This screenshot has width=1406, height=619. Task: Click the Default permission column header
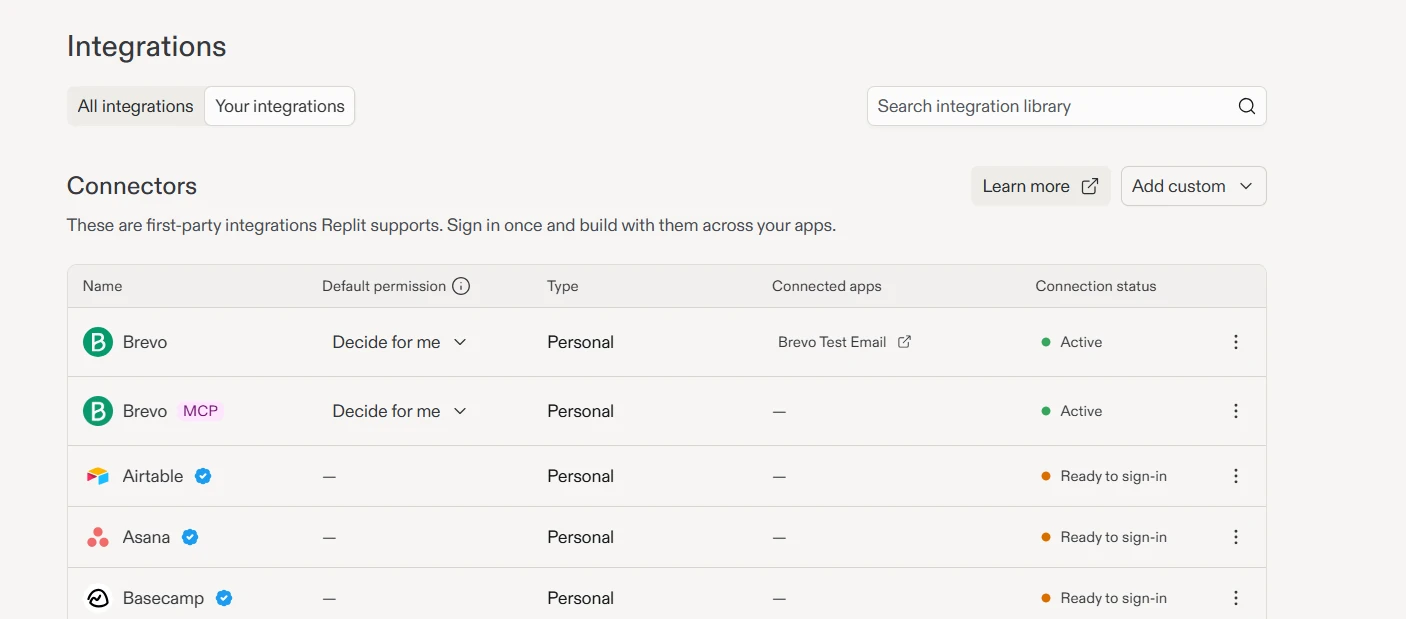click(x=384, y=286)
